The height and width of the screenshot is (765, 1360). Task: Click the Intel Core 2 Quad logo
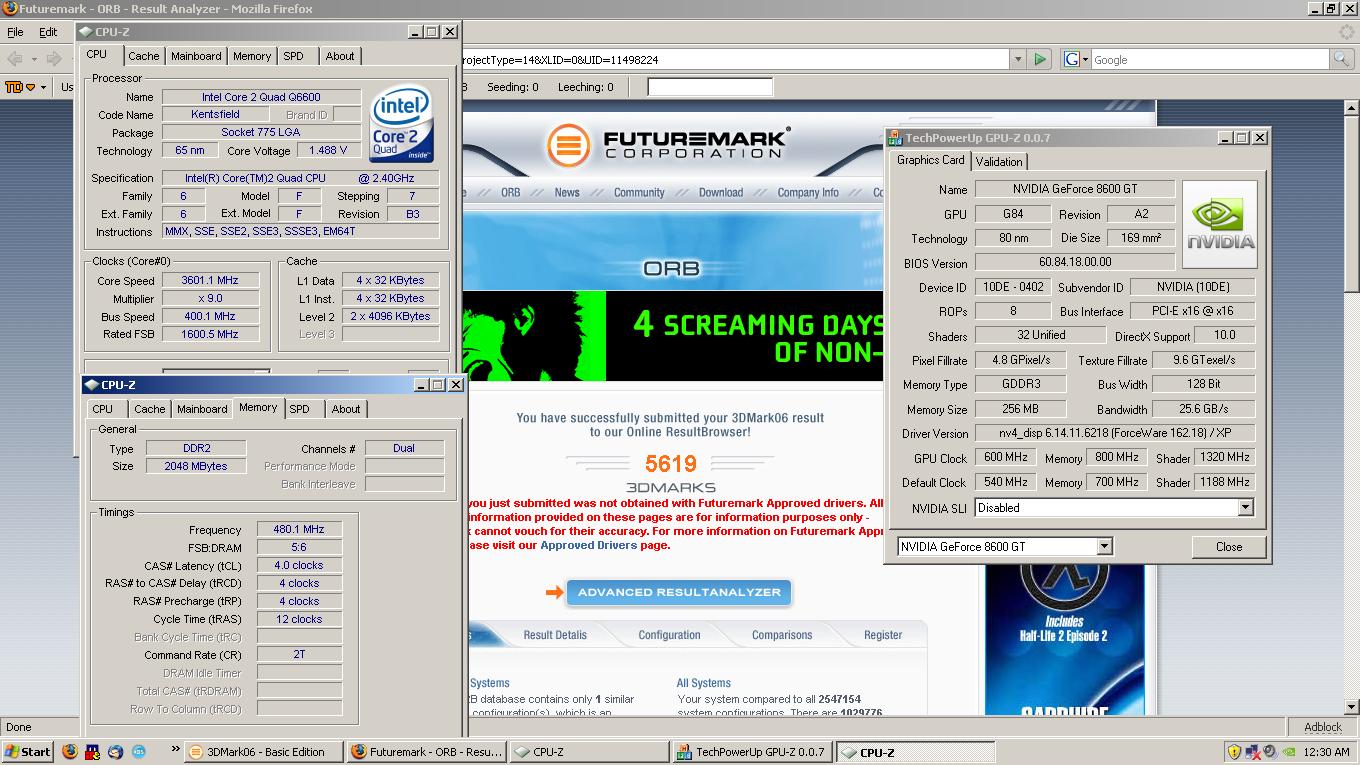point(401,125)
